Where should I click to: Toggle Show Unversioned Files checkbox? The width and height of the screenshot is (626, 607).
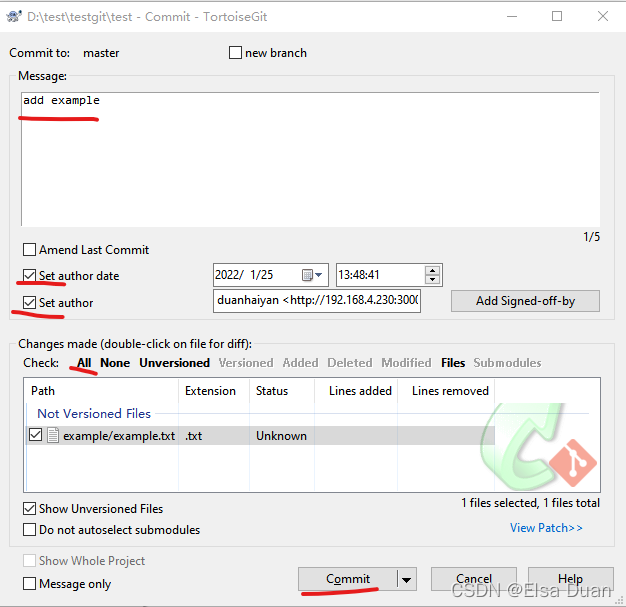(x=30, y=509)
